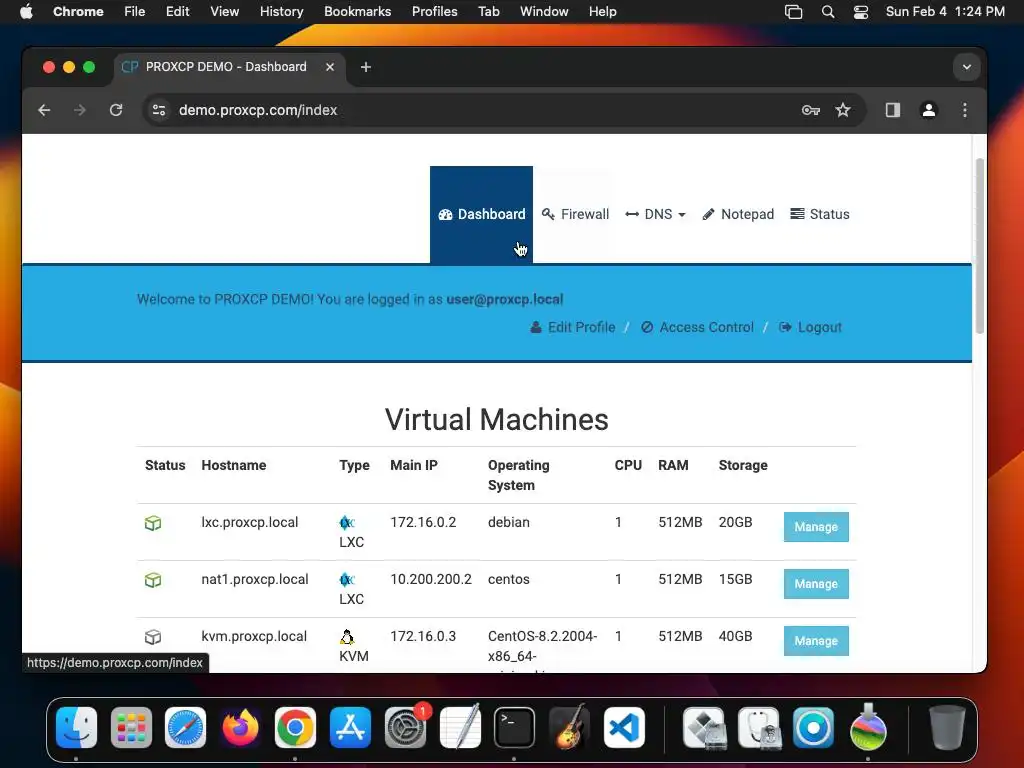Open the Bookmarks menu

click(x=357, y=12)
